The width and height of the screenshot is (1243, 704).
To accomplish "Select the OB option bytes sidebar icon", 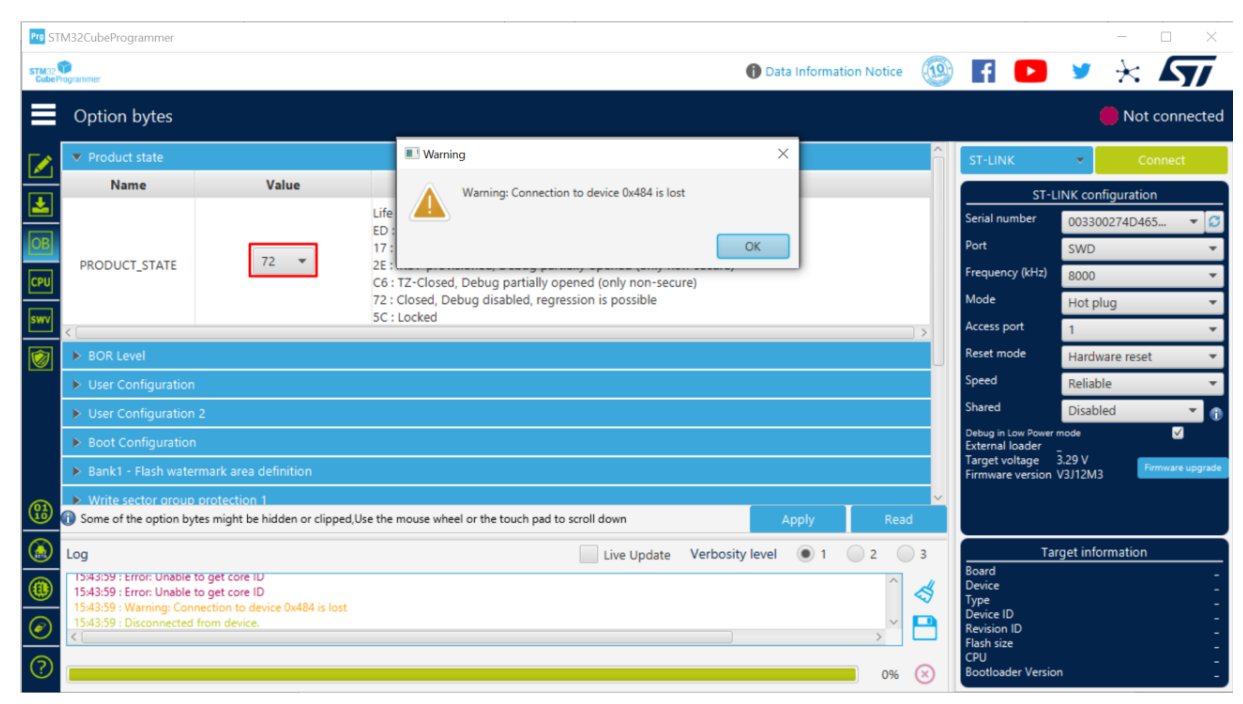I will 41,243.
